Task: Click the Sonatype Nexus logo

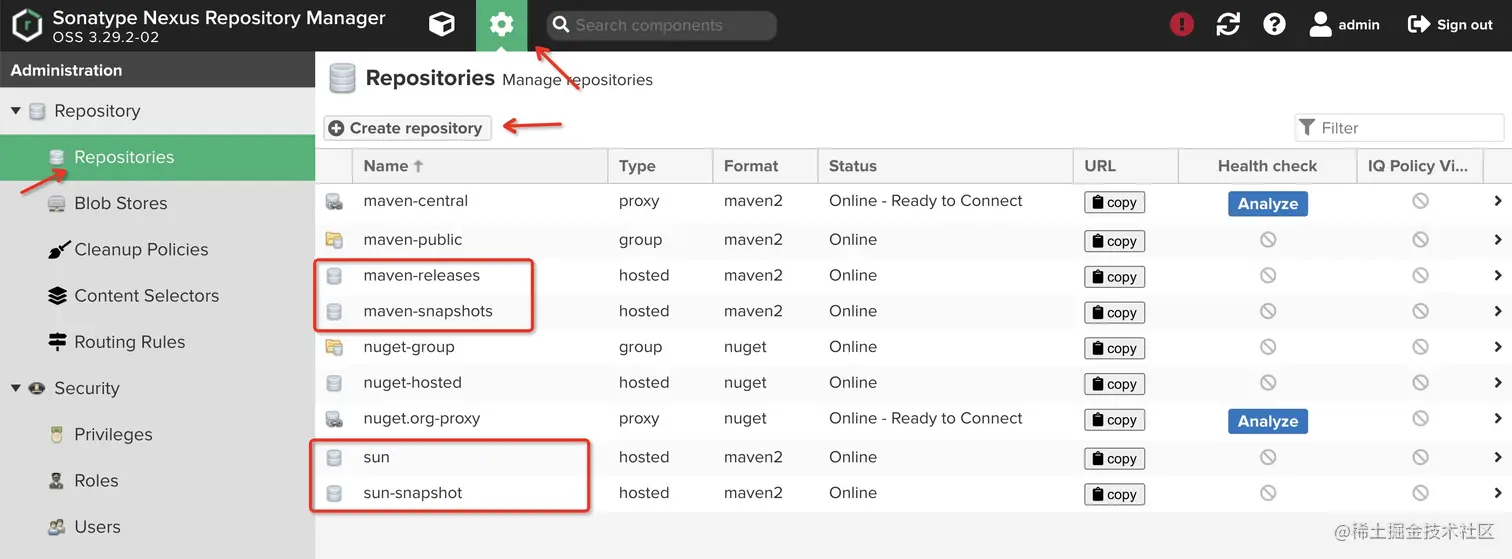Action: [27, 26]
